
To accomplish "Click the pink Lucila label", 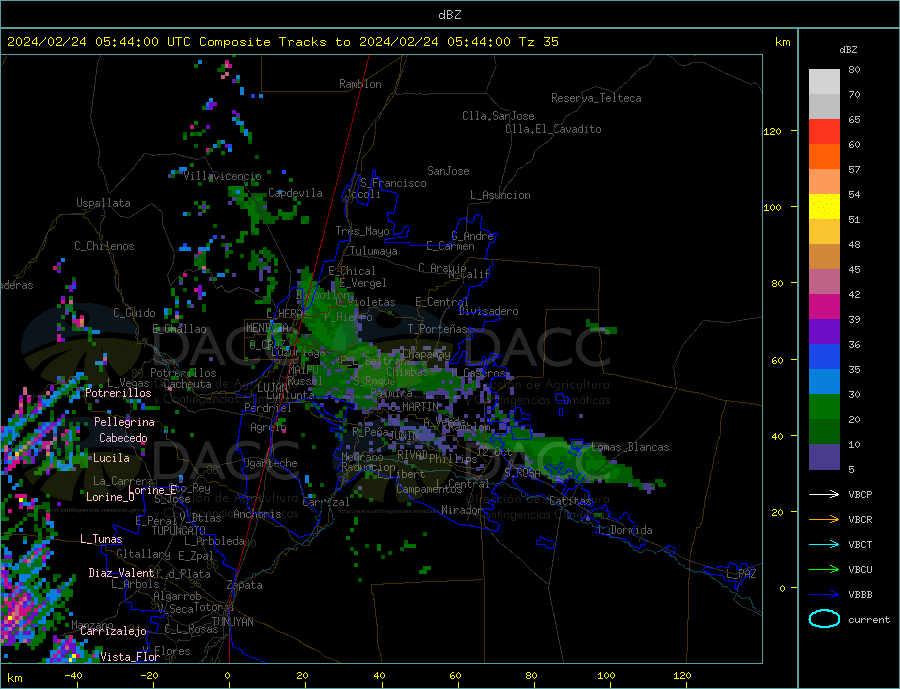I will click(111, 458).
